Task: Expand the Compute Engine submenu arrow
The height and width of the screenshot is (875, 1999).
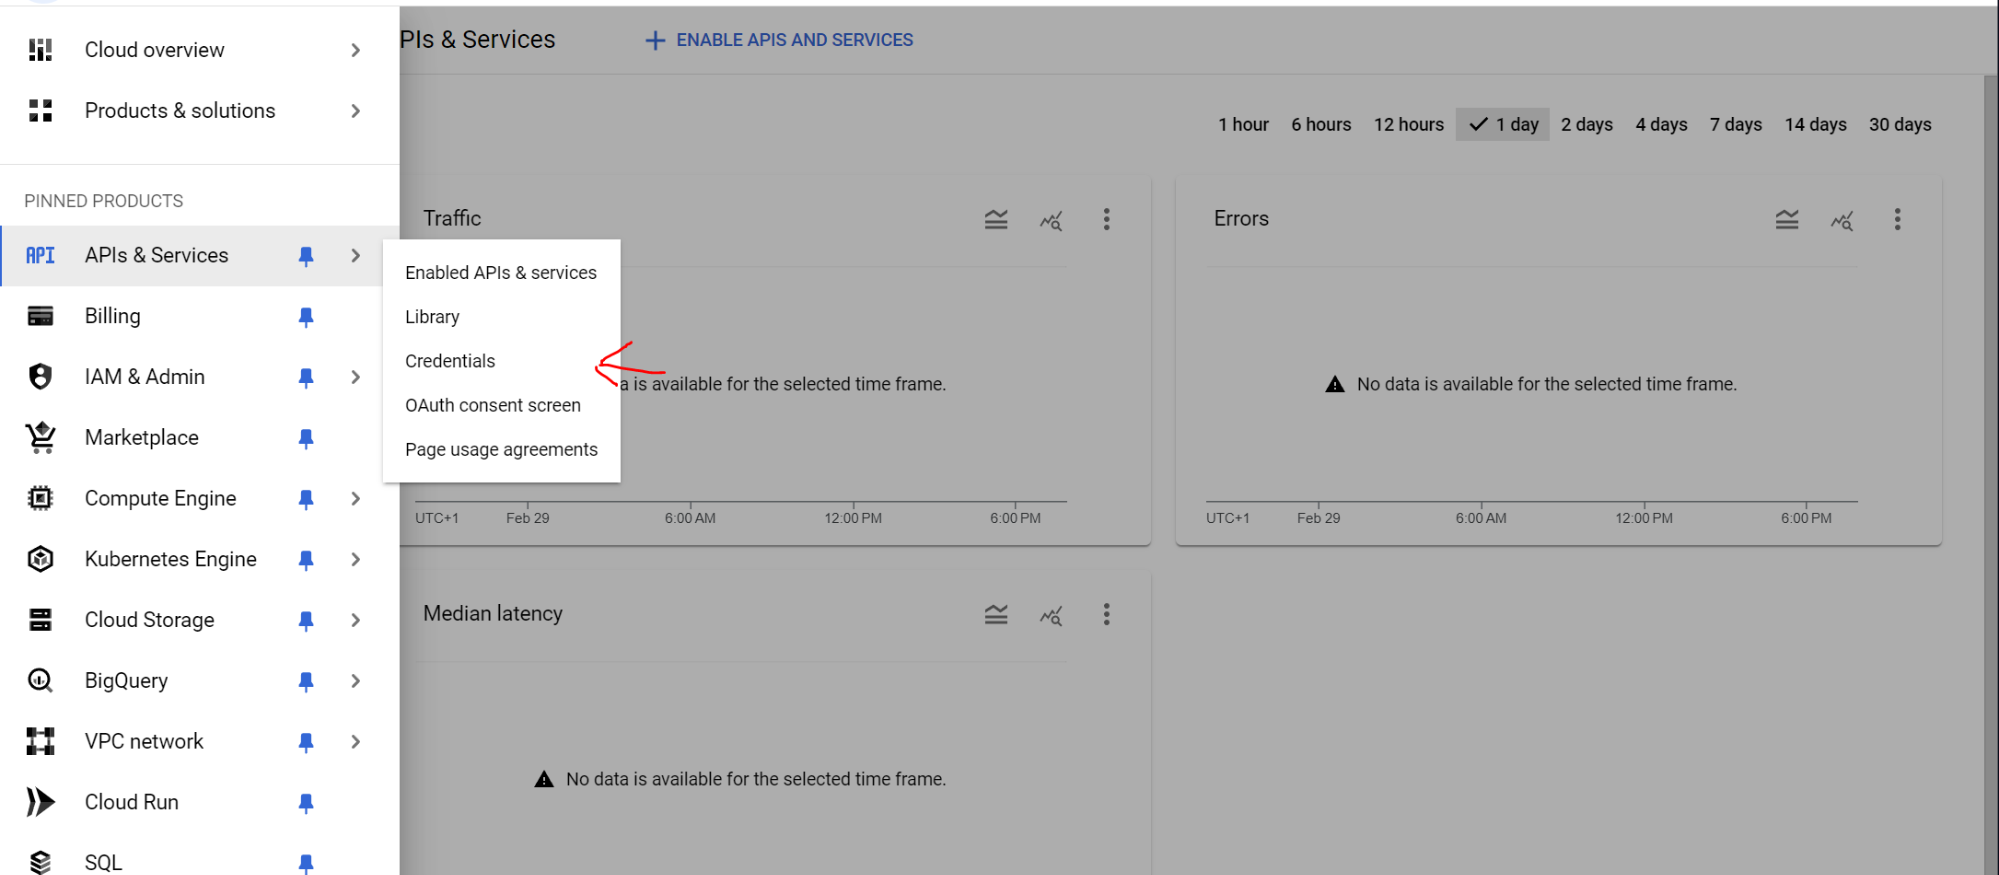Action: point(356,499)
